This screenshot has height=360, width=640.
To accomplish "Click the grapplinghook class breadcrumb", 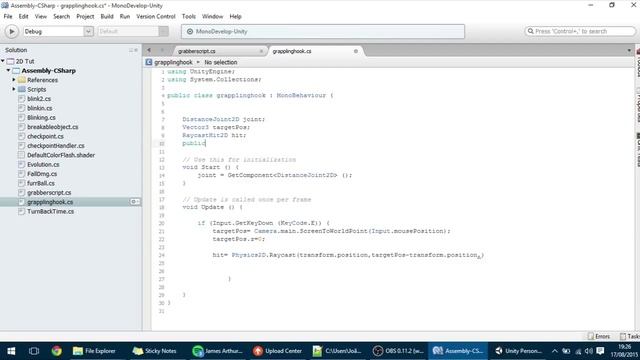I will (173, 62).
